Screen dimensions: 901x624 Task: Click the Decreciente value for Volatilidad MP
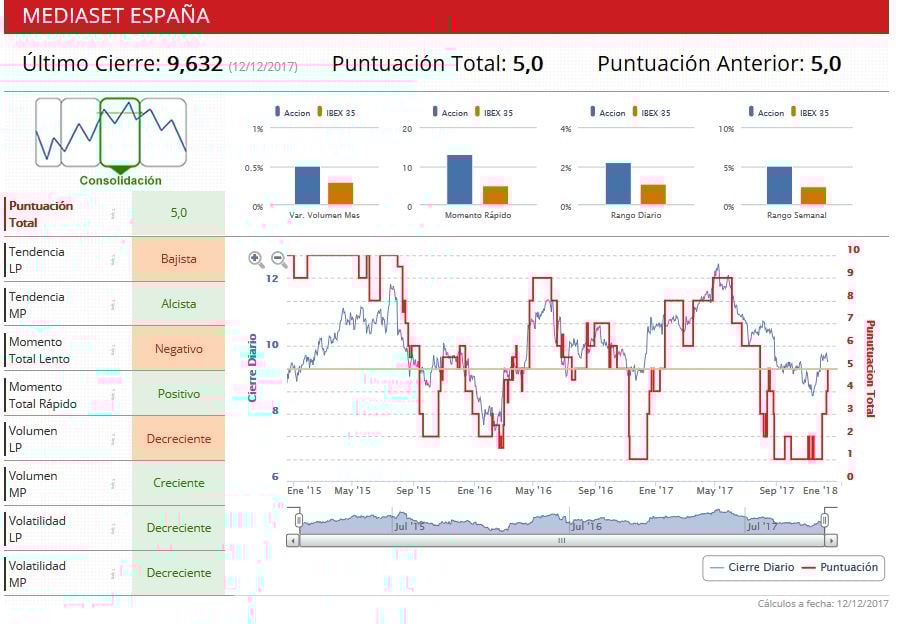179,573
